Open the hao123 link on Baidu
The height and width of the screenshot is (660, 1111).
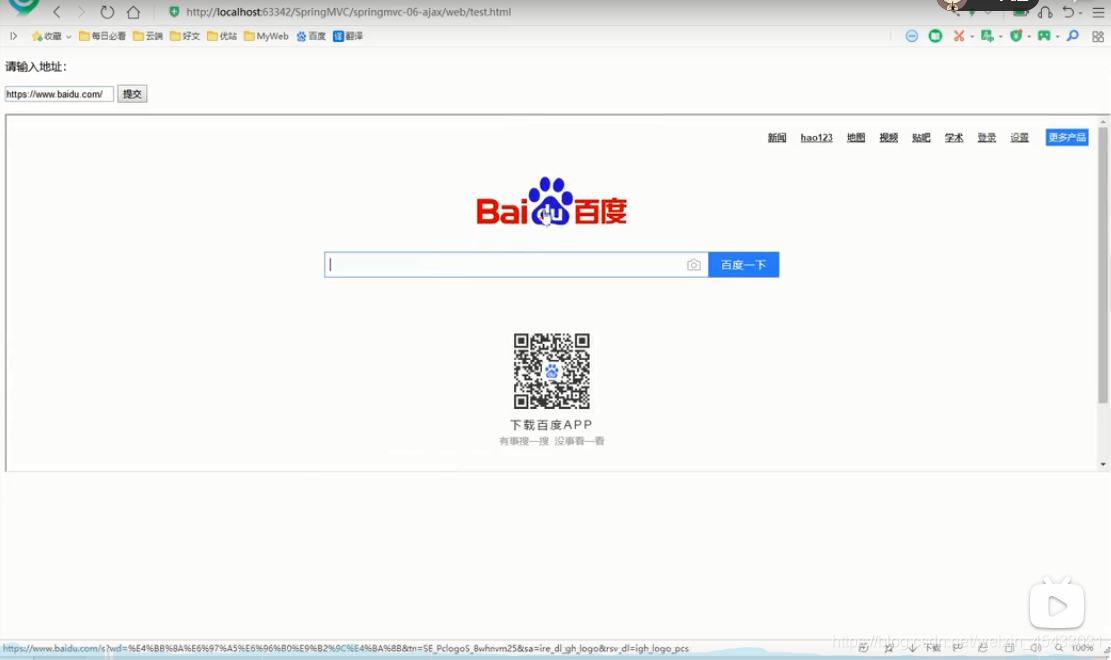(814, 137)
